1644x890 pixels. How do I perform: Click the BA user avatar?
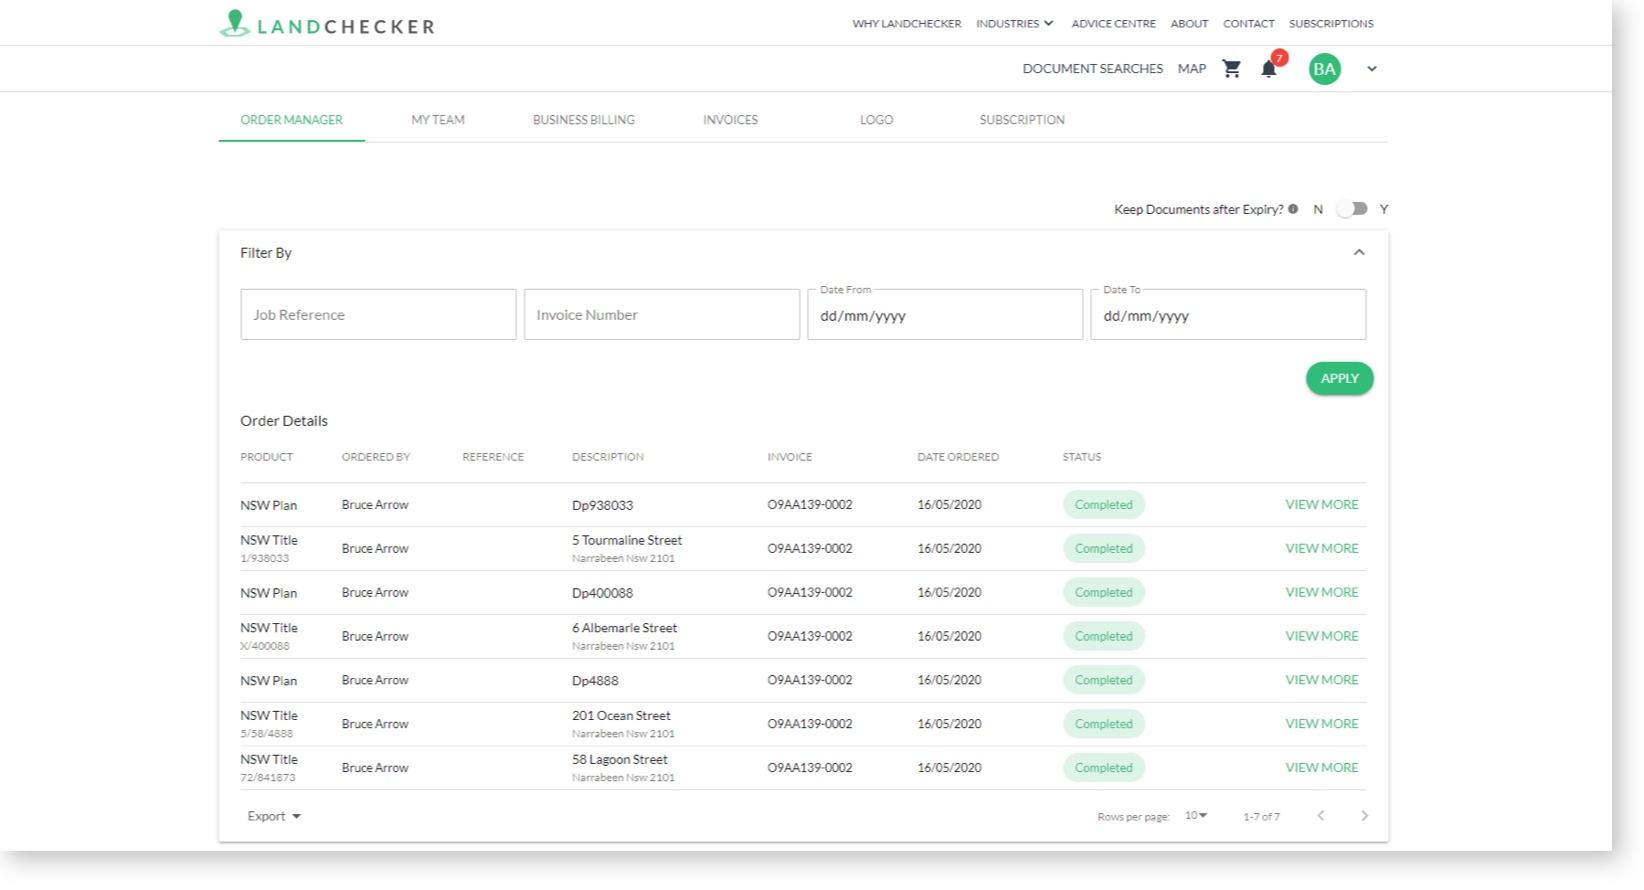1325,69
